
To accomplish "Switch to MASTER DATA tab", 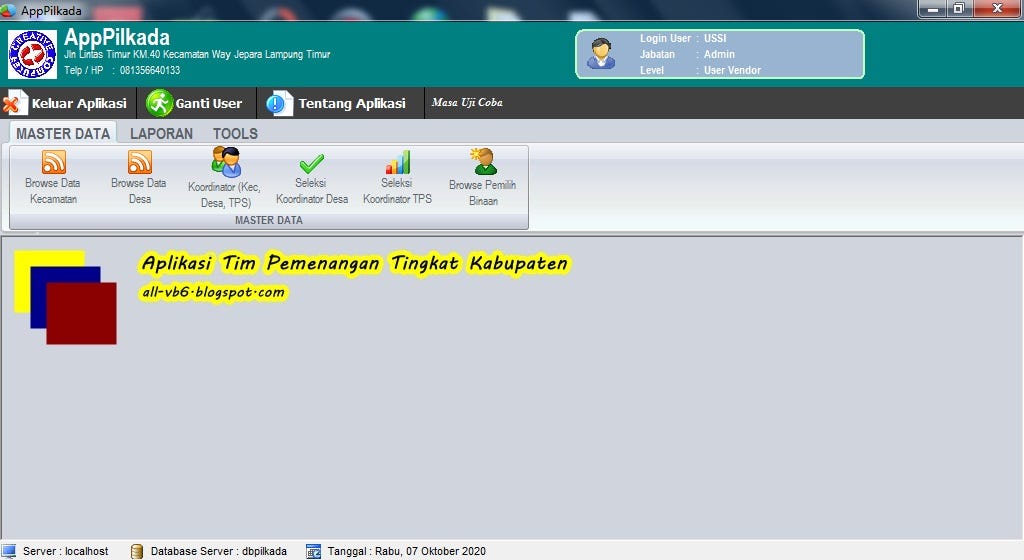I will [x=63, y=133].
